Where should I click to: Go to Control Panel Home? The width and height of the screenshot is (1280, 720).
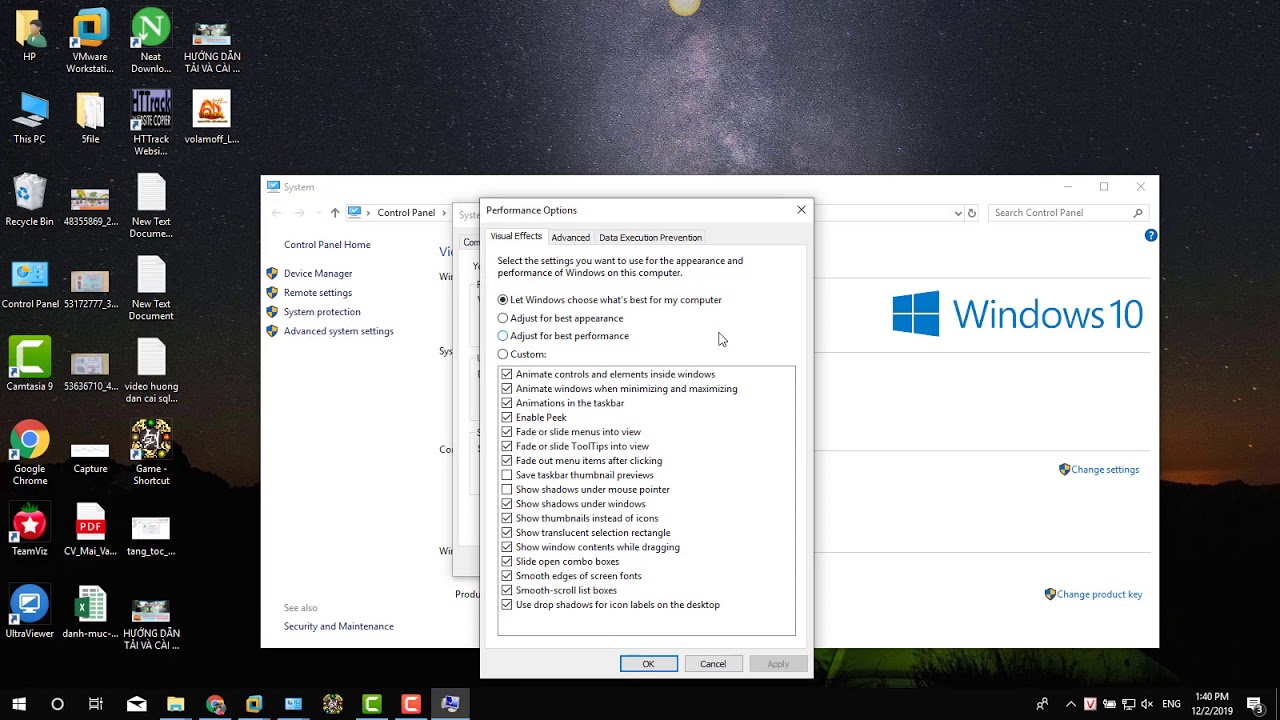coord(327,244)
